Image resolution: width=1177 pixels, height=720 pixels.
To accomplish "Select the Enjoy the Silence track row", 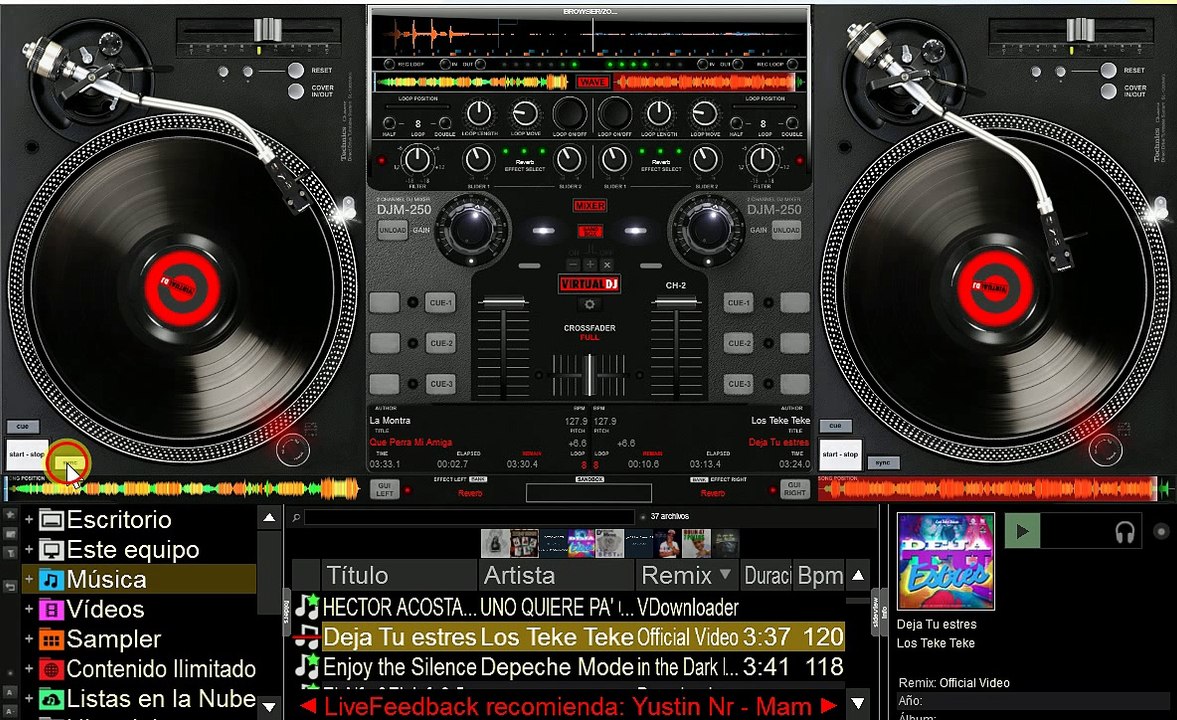I will point(569,667).
